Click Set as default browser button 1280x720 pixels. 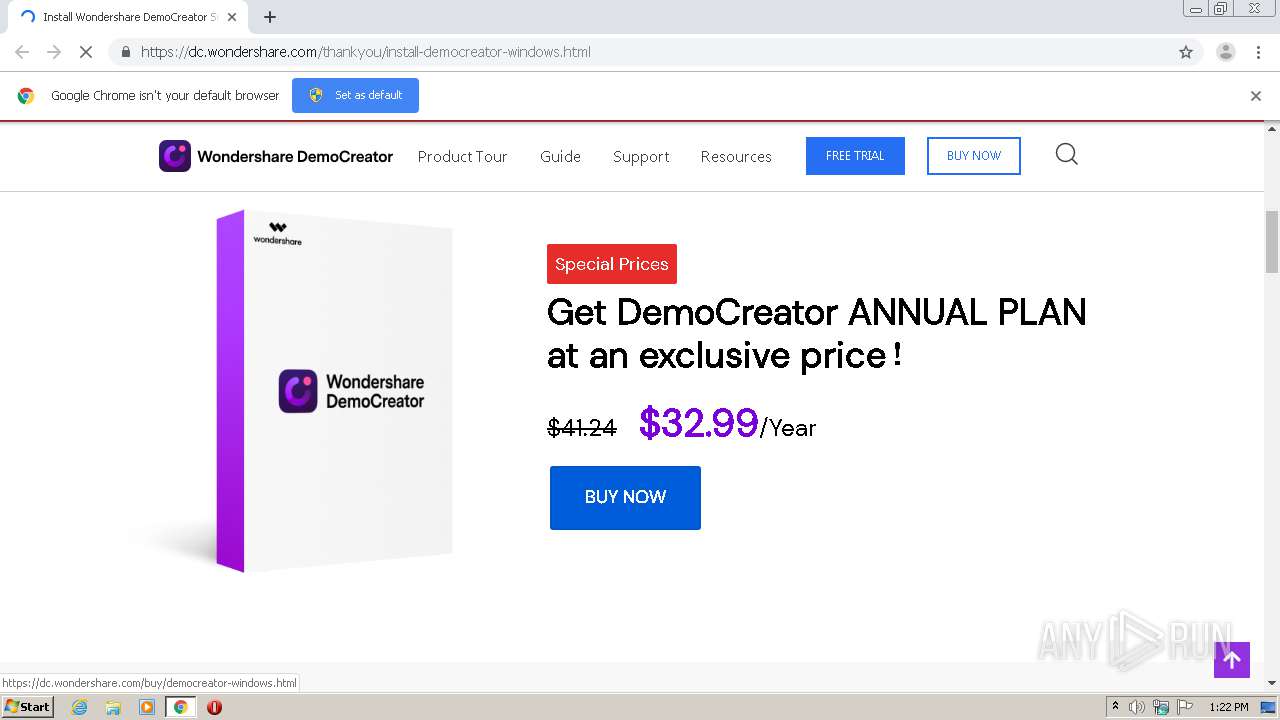tap(355, 95)
